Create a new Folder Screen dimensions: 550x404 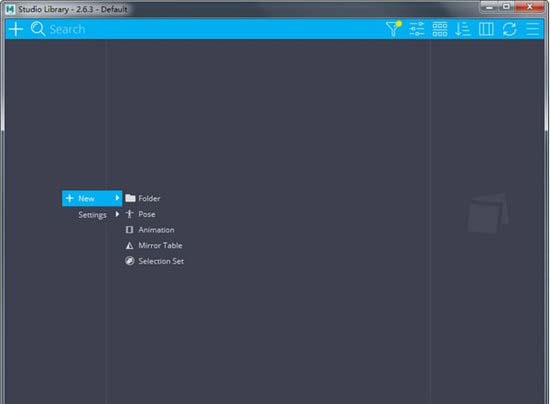point(154,198)
